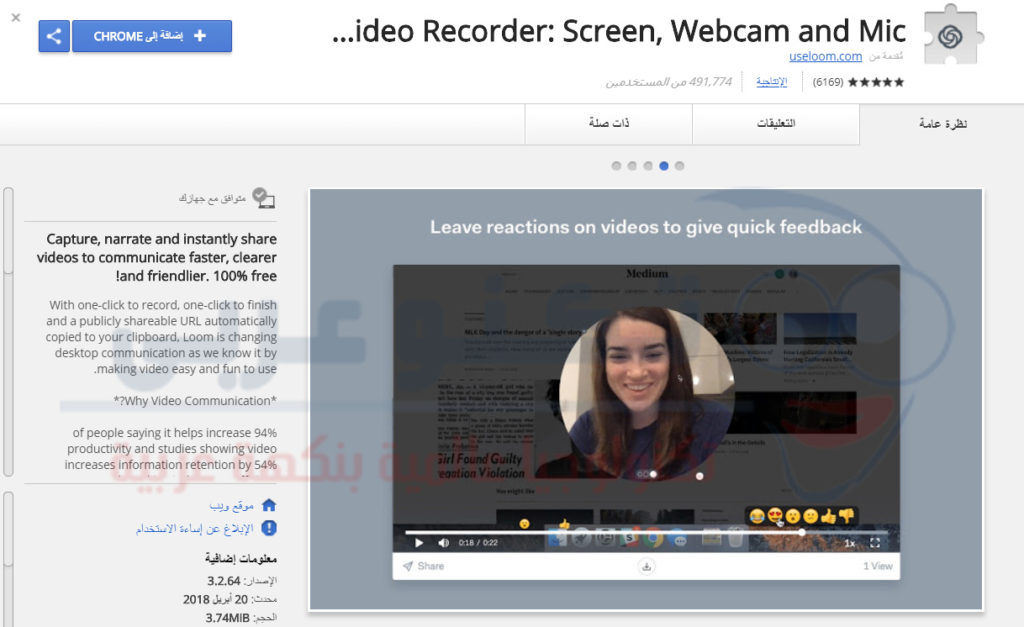Click the (6169) ratings count
The height and width of the screenshot is (627, 1024).
(828, 82)
